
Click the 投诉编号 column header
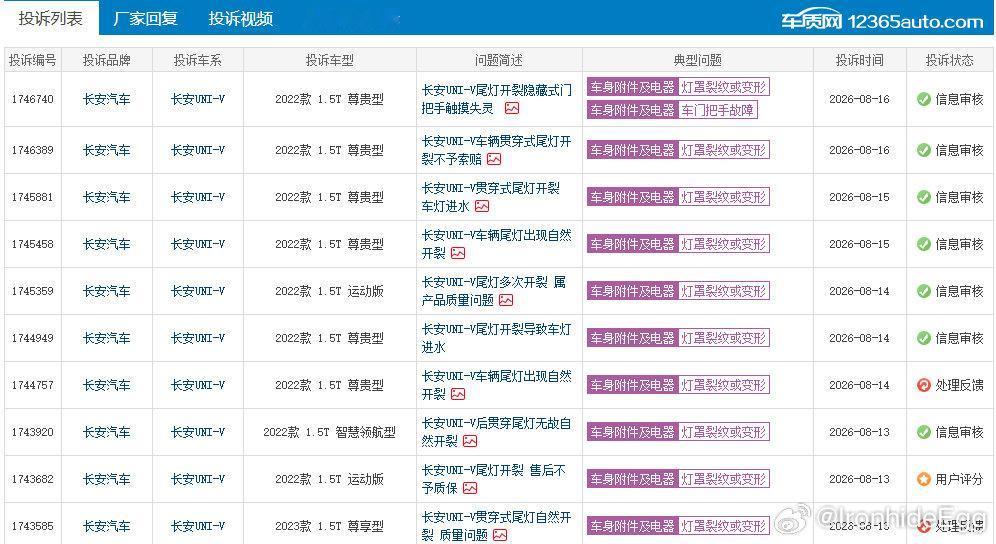click(32, 60)
